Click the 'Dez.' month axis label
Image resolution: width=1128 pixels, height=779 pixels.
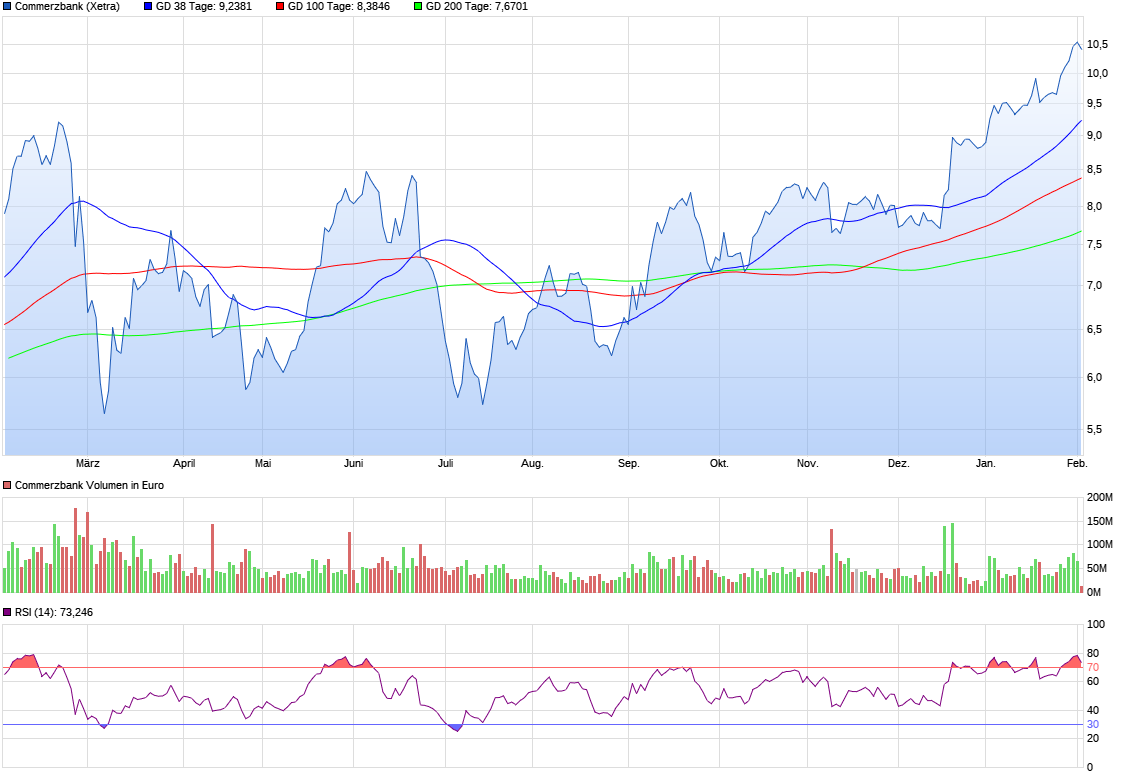(899, 463)
